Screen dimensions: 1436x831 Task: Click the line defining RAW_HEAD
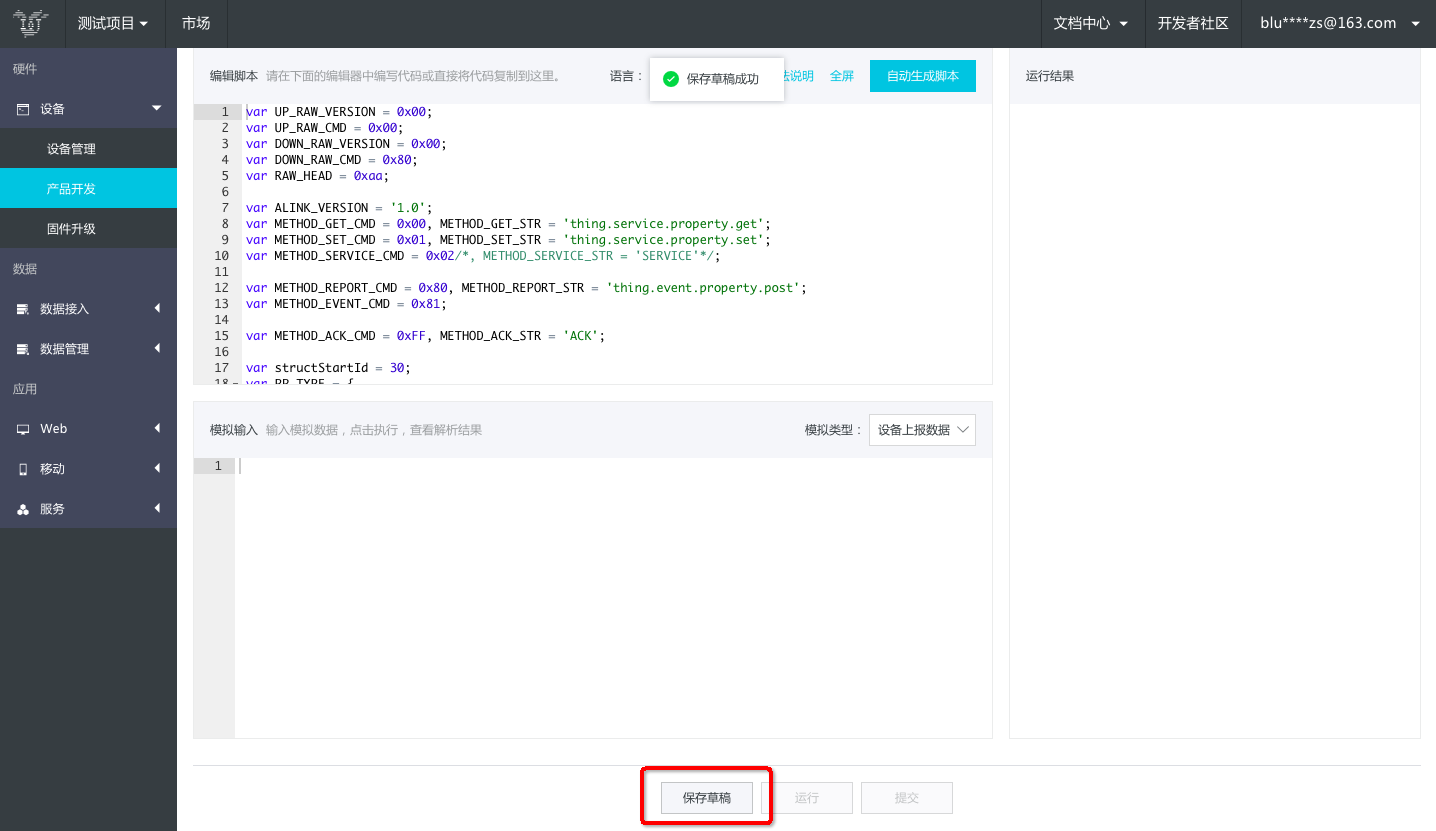pos(317,176)
